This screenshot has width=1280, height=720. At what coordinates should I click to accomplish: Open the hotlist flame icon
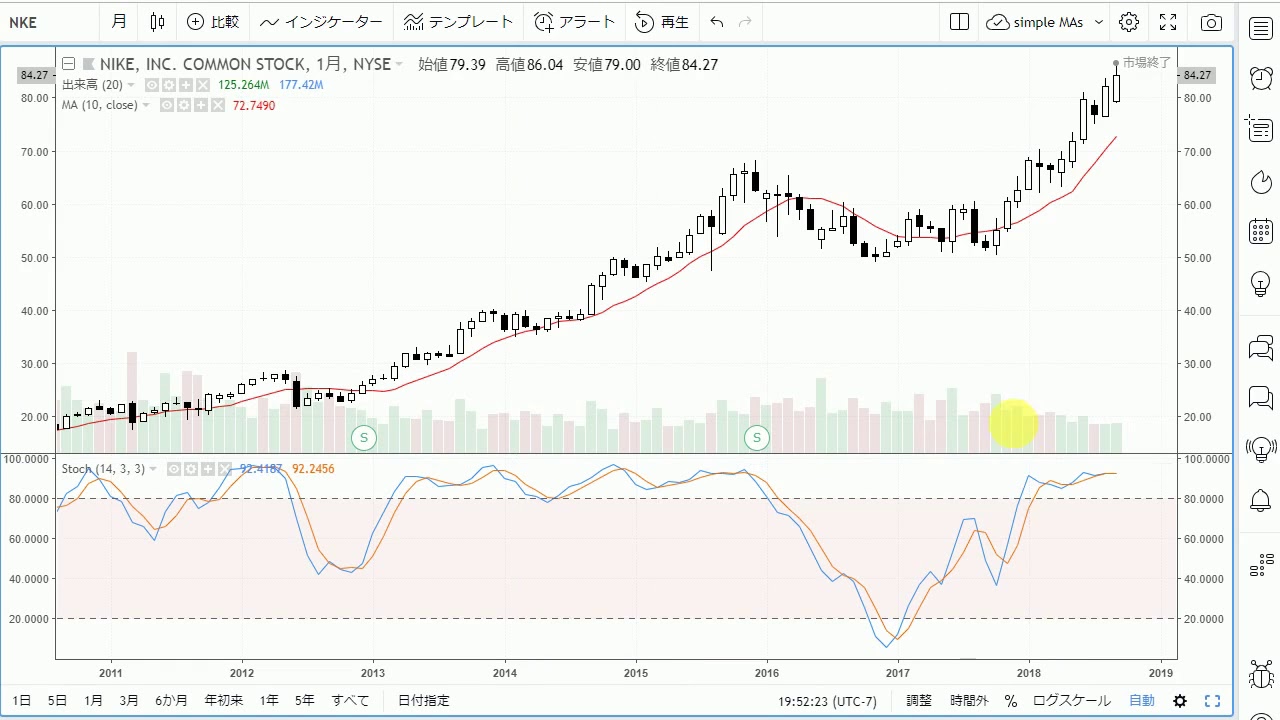[1261, 181]
